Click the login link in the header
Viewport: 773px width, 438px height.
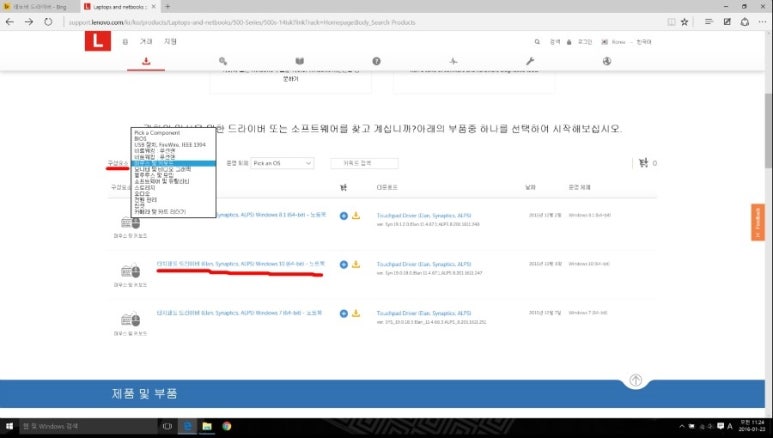tap(585, 42)
